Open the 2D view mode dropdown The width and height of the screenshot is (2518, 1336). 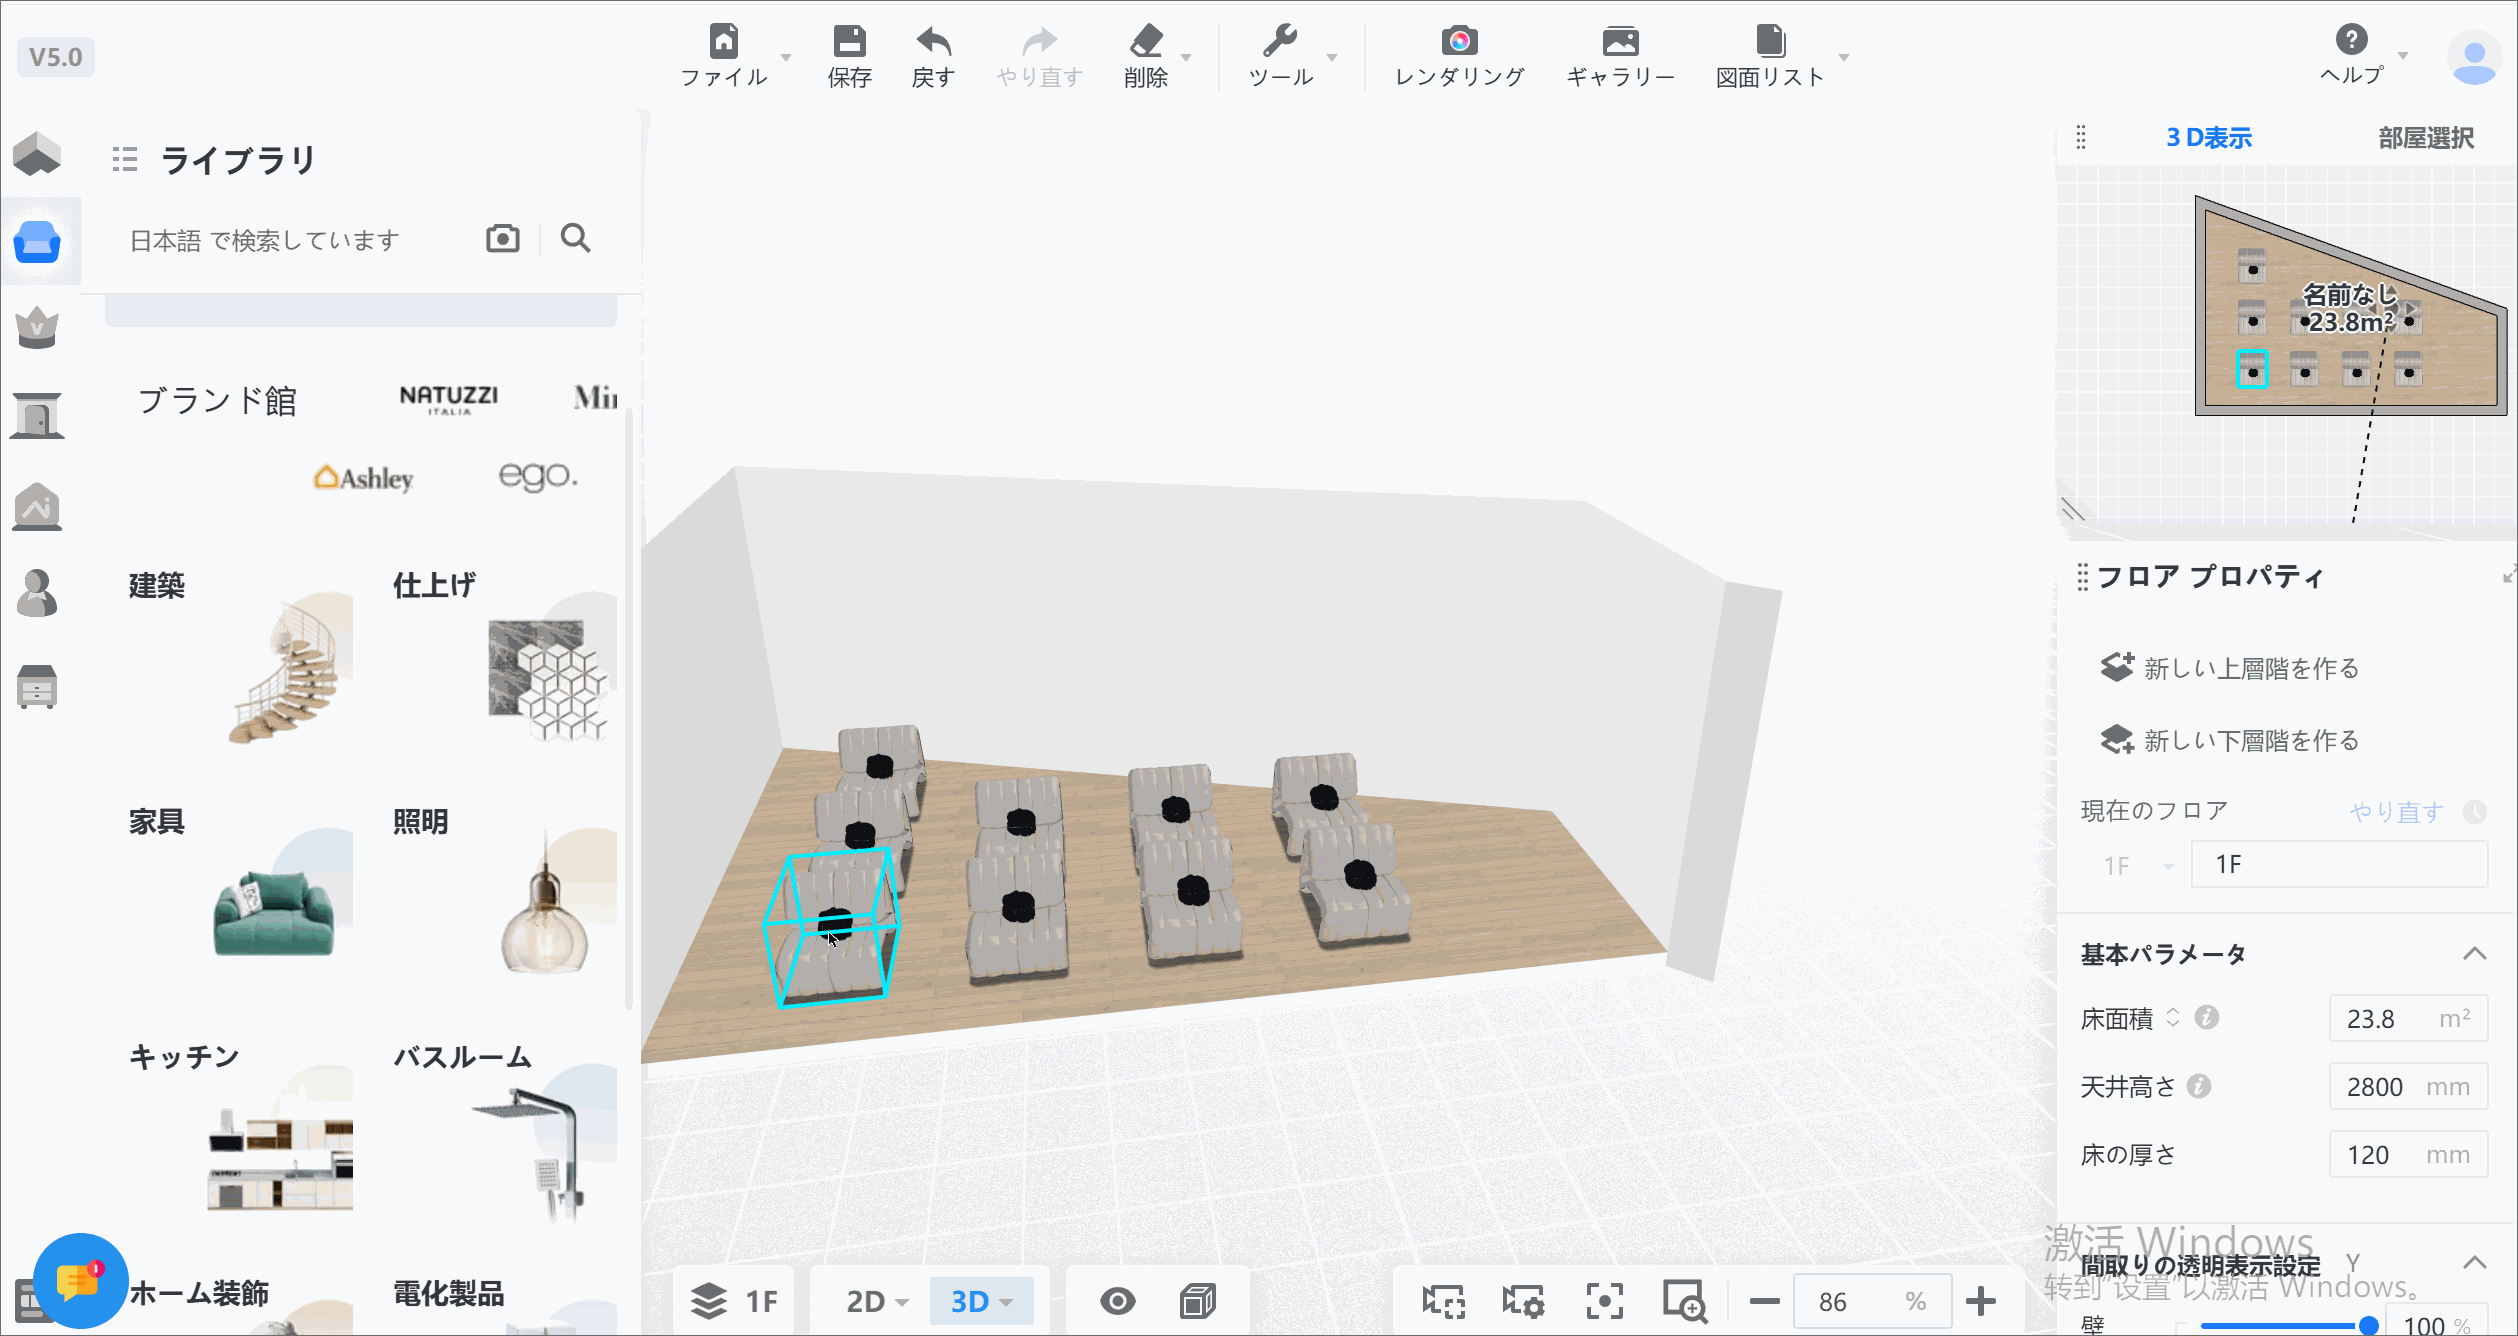[877, 1301]
